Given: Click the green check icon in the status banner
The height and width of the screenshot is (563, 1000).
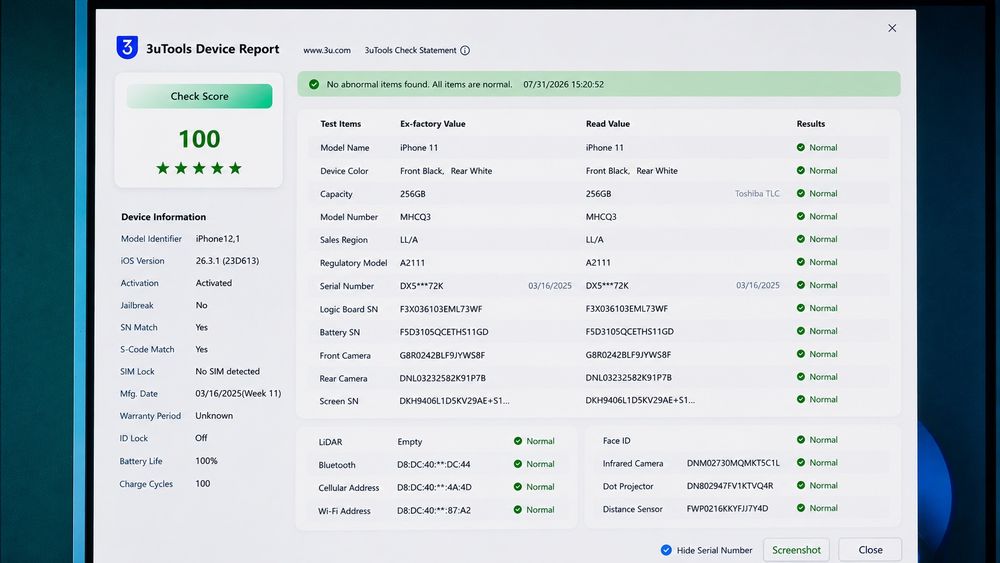Looking at the screenshot, I should point(314,84).
